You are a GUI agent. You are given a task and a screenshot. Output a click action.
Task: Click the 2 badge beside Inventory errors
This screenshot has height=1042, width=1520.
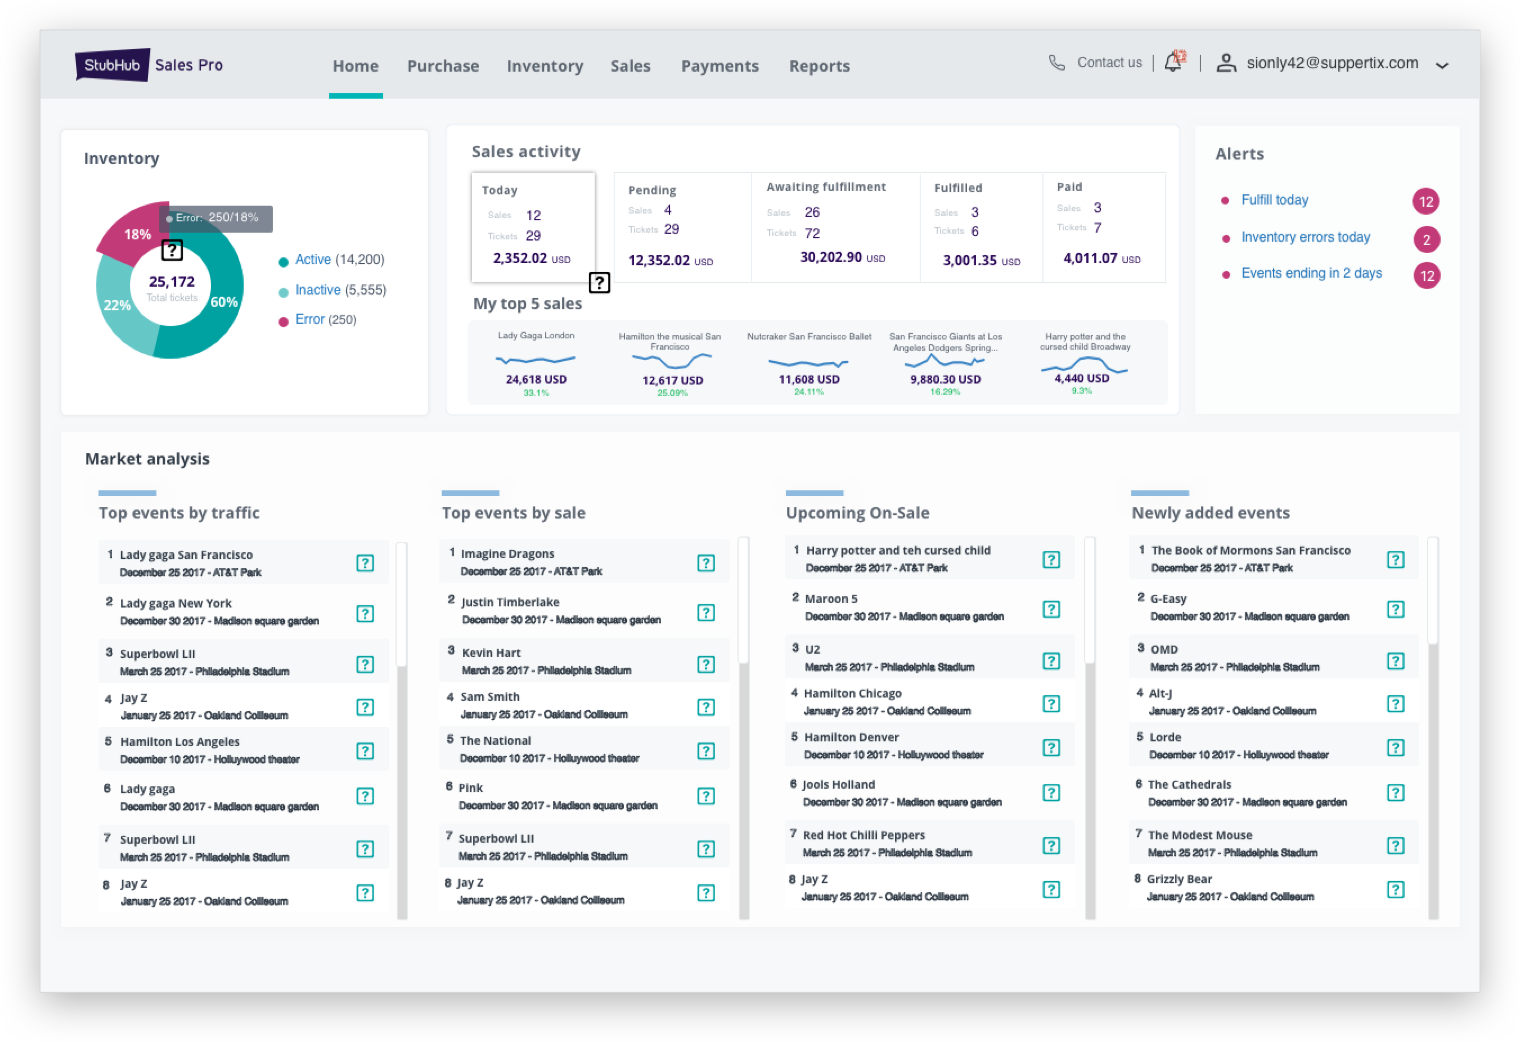click(1426, 239)
